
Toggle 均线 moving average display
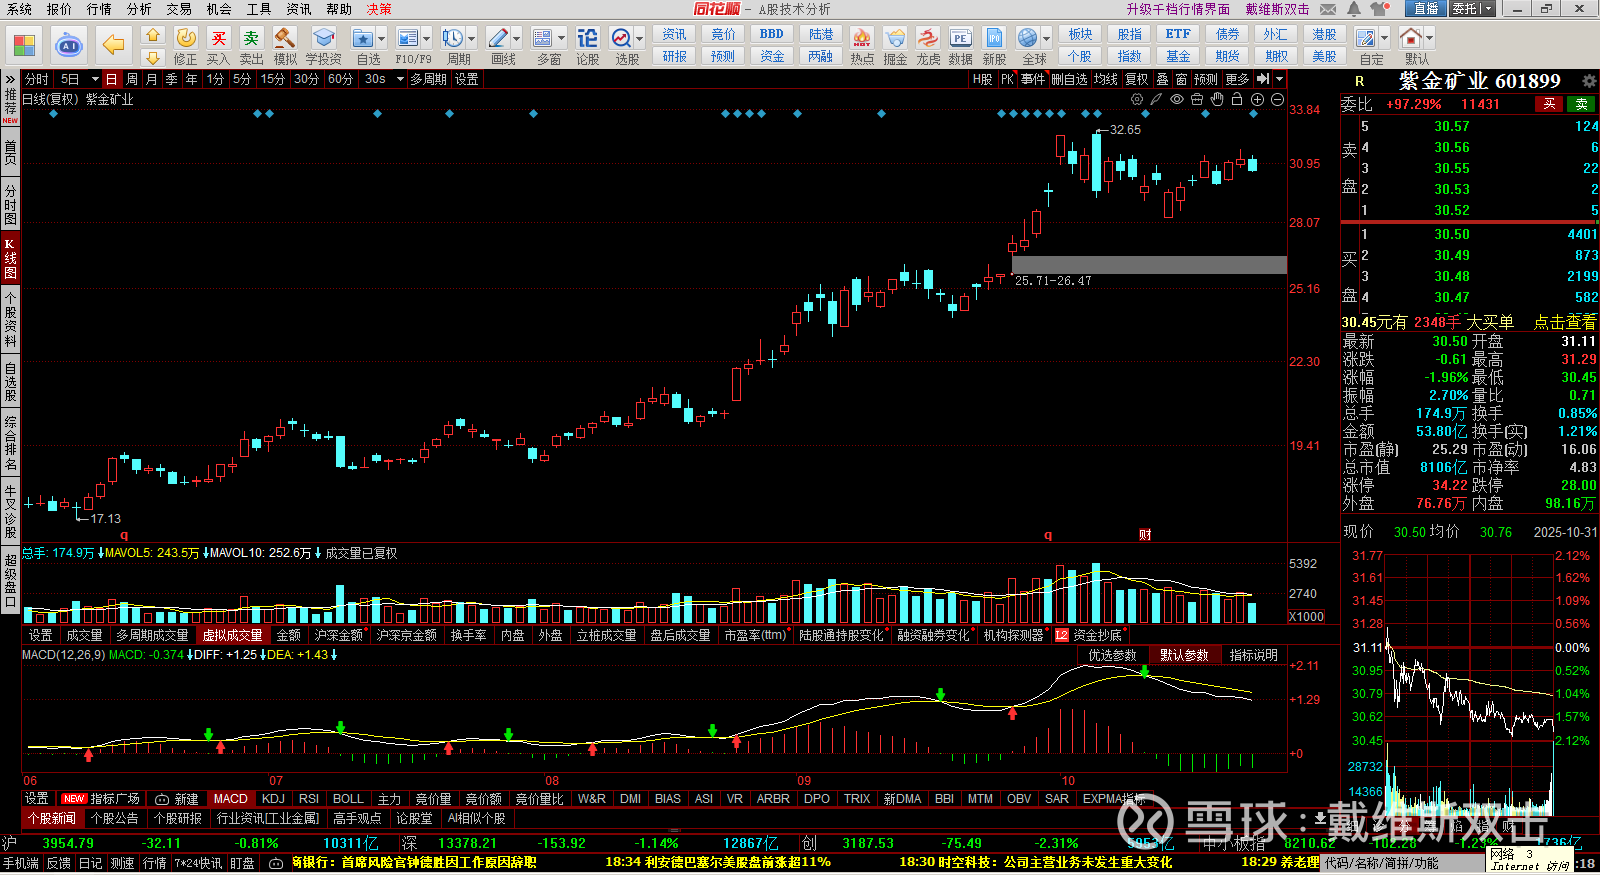pyautogui.click(x=1105, y=79)
